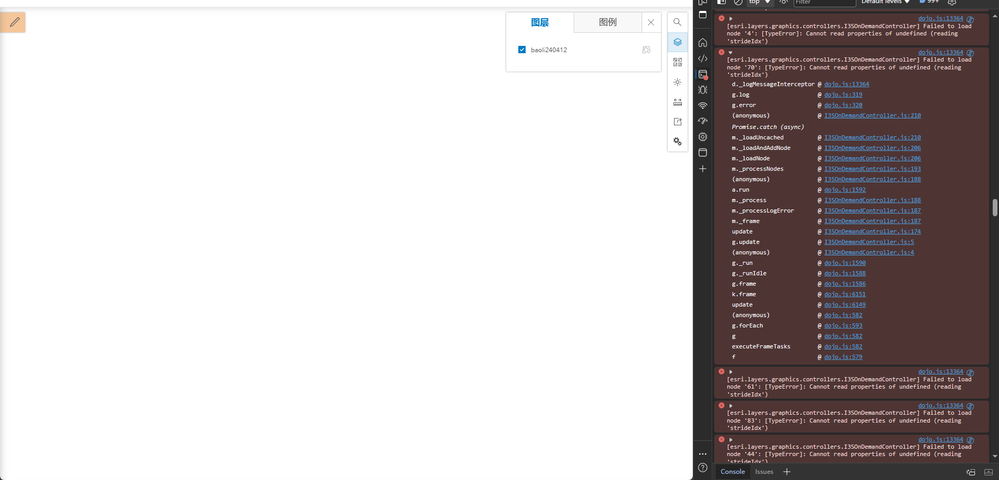Click the undock drawer icon left of collapse
This screenshot has height=480, width=999.
971,472
